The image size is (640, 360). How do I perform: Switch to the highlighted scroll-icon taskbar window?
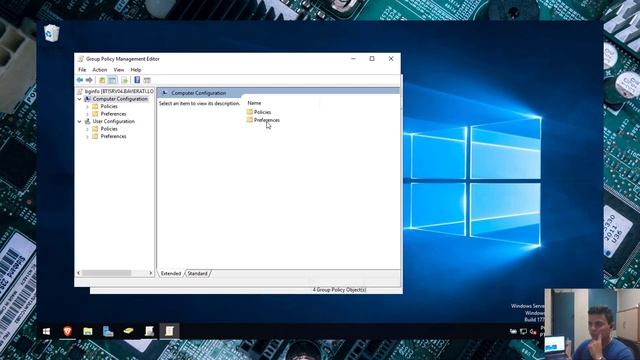pos(169,331)
